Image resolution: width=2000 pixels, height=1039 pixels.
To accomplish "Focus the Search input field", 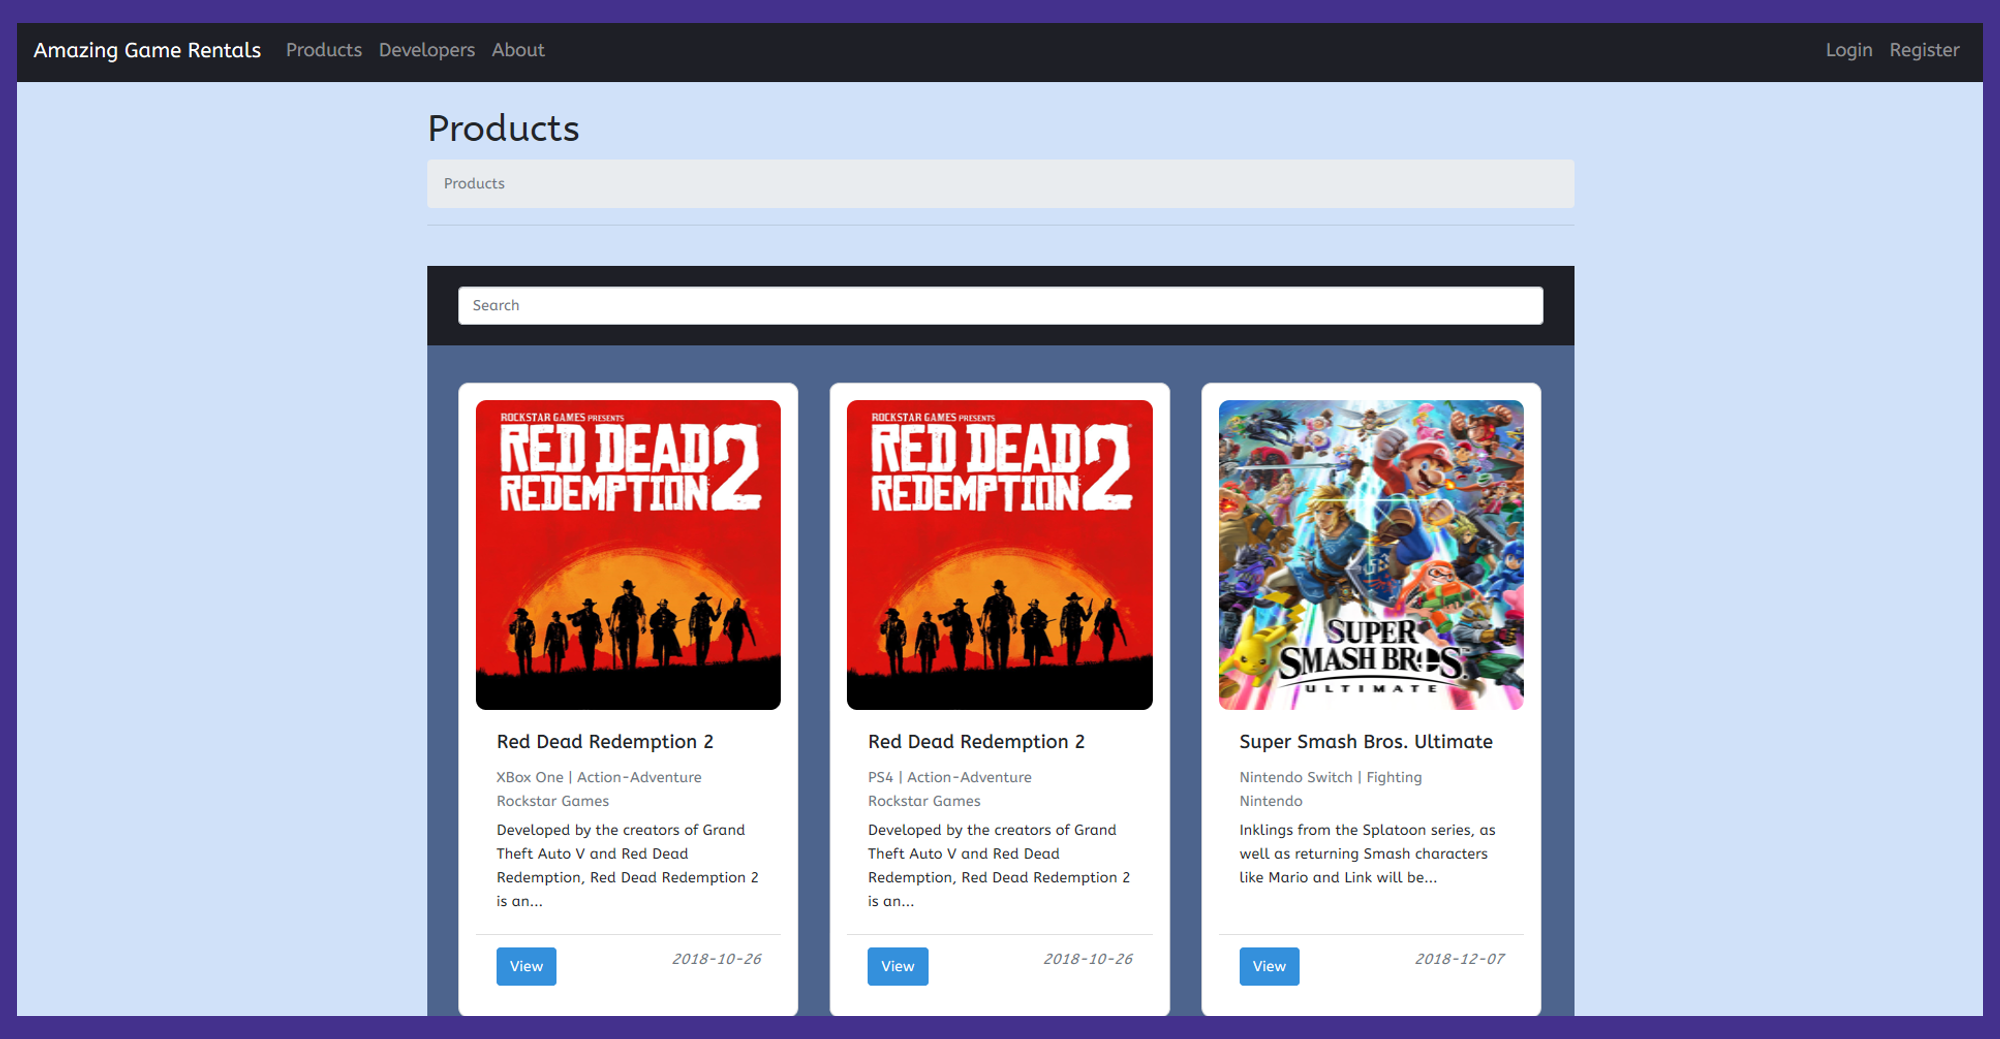I will [1000, 306].
